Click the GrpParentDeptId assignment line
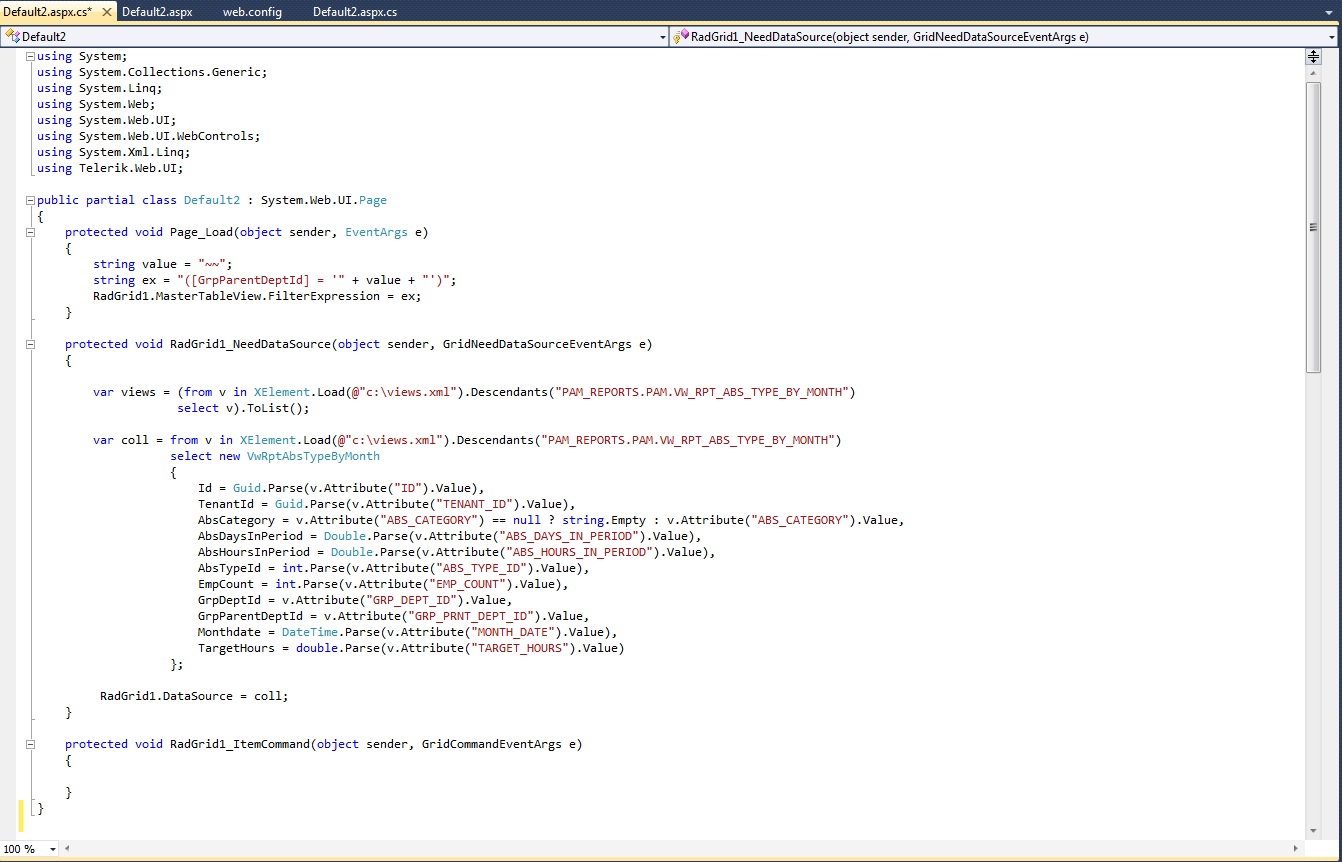The width and height of the screenshot is (1342, 862). (394, 616)
